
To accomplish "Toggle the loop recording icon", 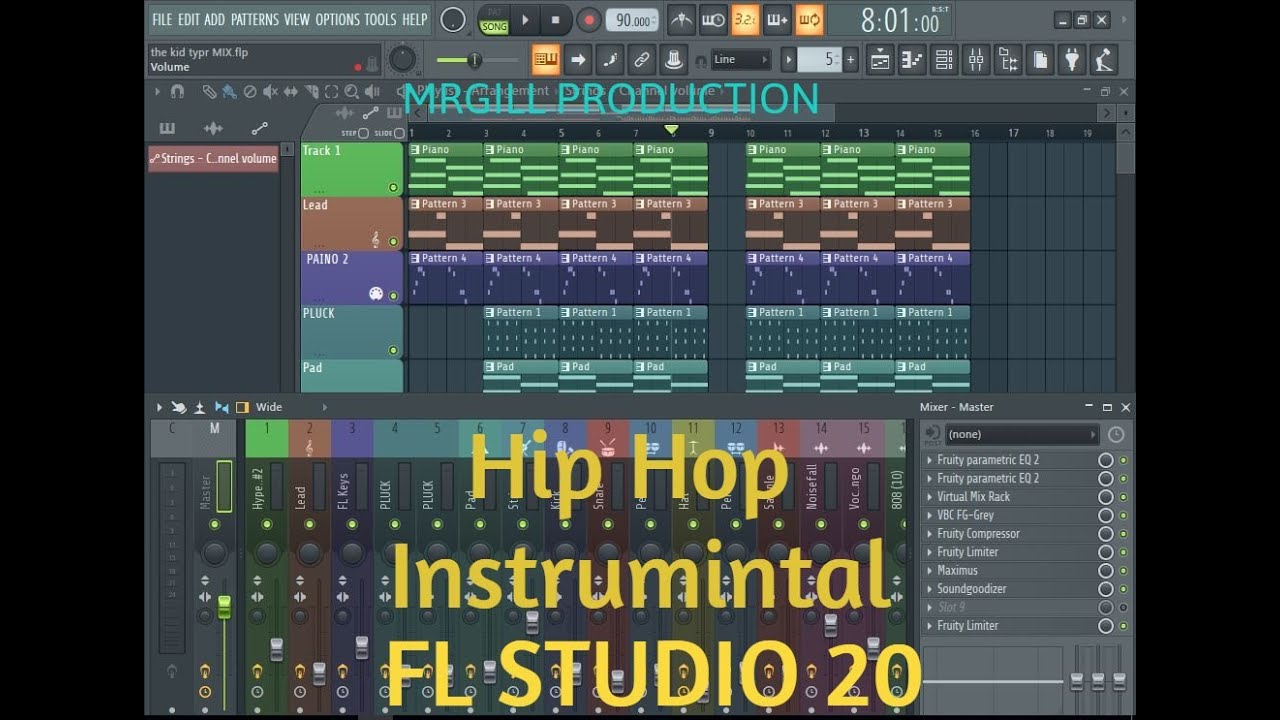I will pyautogui.click(x=809, y=19).
